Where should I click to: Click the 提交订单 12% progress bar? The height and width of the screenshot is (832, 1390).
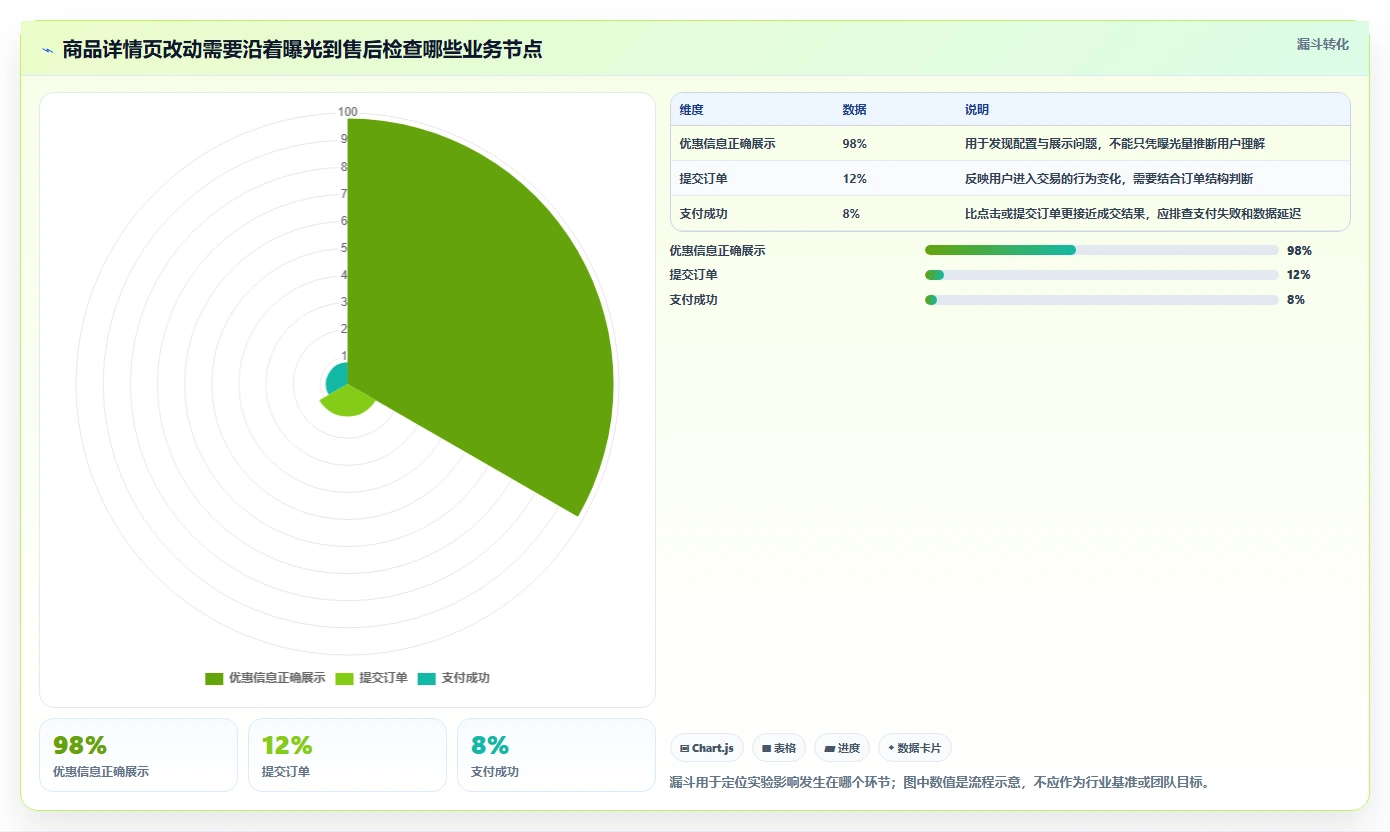tap(1102, 275)
